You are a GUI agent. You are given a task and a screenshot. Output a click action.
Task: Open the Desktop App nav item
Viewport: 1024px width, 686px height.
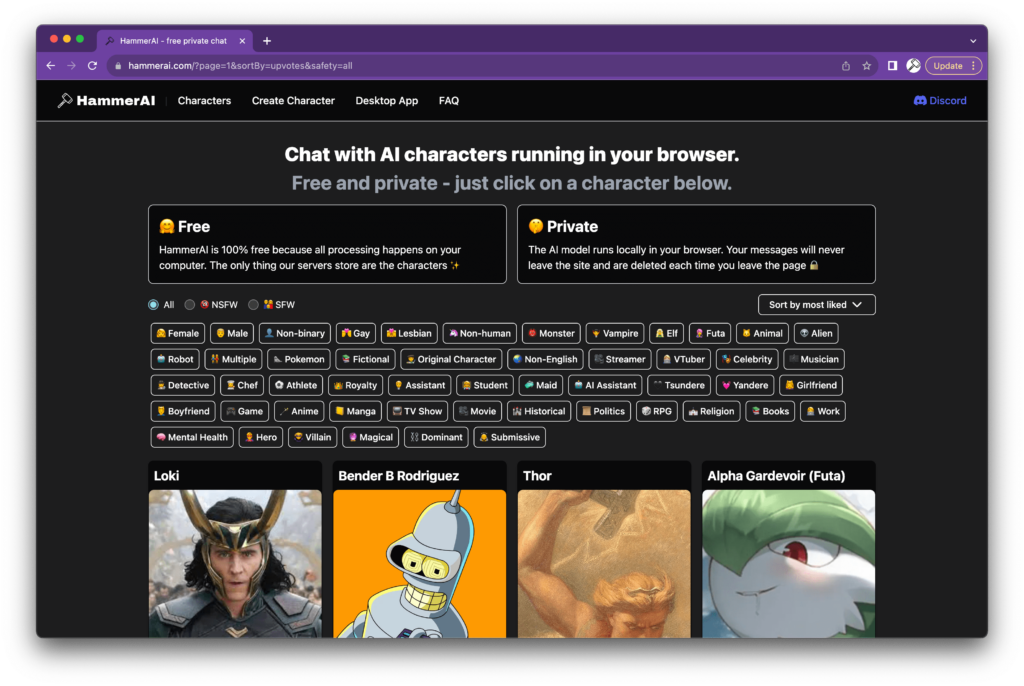pos(386,101)
